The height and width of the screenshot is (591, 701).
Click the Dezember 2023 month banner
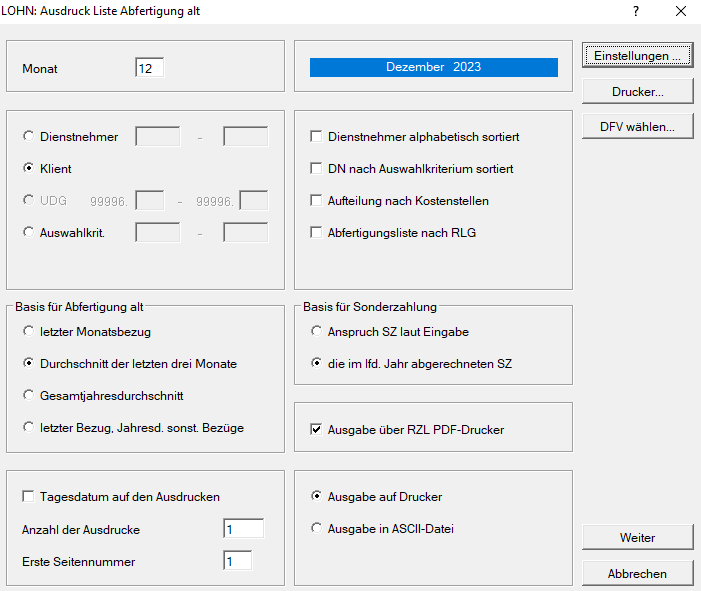[433, 67]
